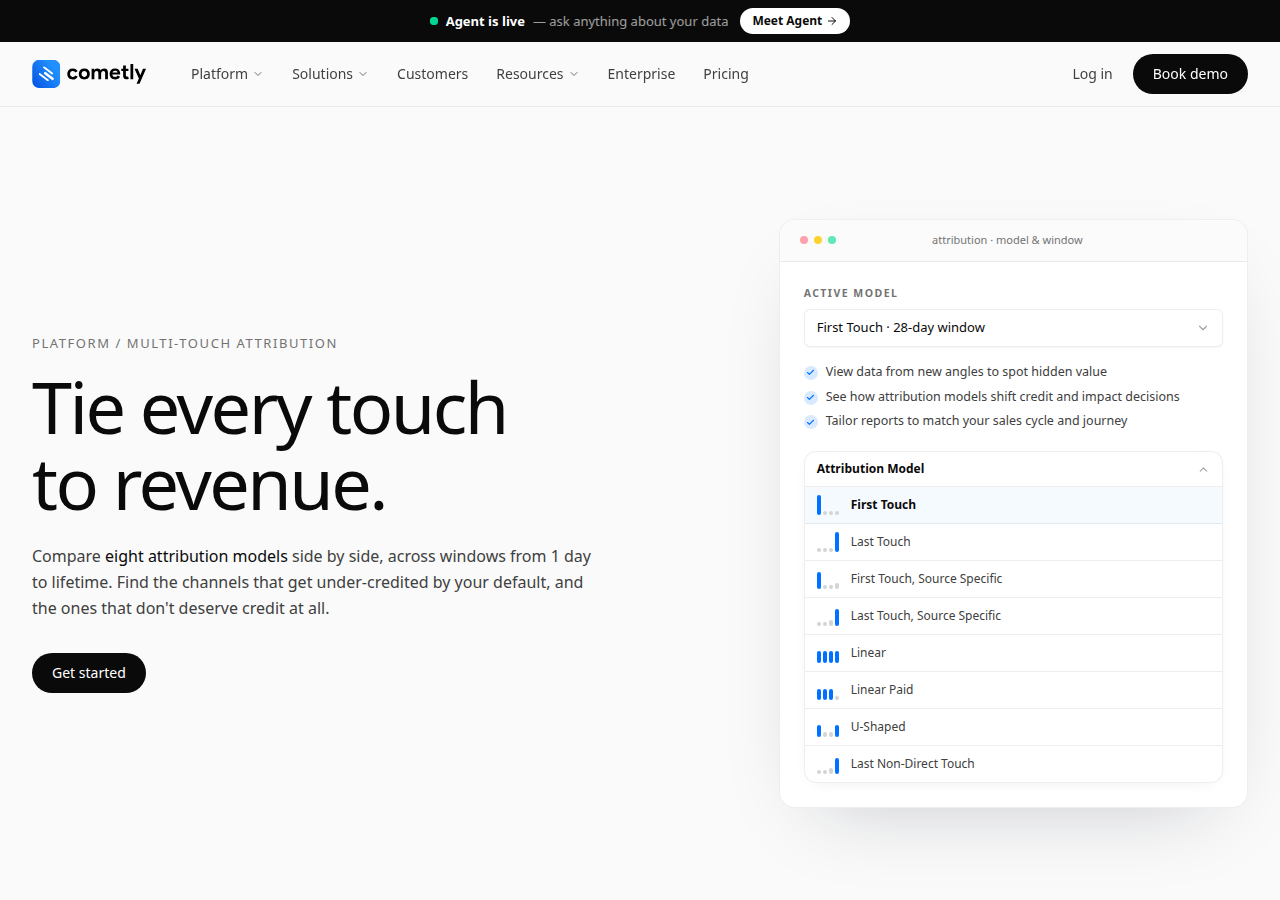The height and width of the screenshot is (900, 1280).
Task: Choose the Linear model bars icon
Action: coord(828,654)
